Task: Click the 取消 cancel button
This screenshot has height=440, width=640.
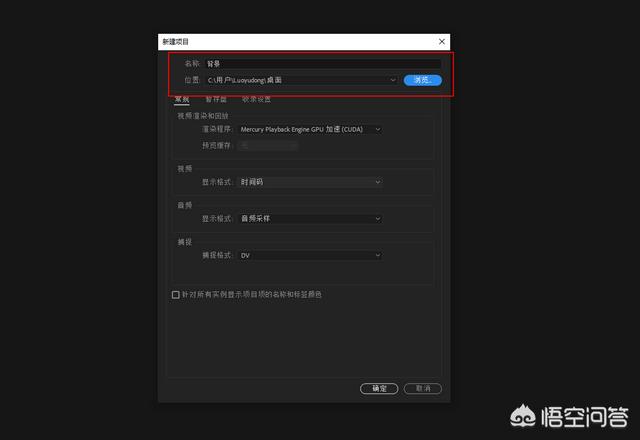Action: coord(424,388)
